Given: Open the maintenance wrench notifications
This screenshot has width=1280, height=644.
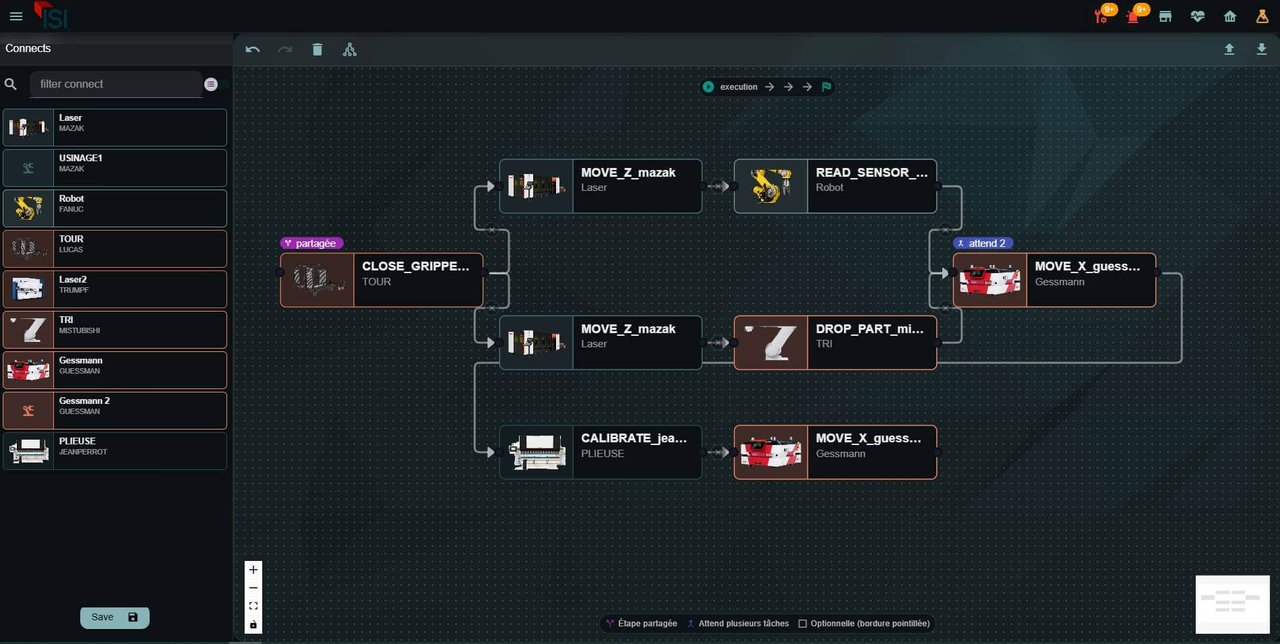Looking at the screenshot, I should [1102, 15].
